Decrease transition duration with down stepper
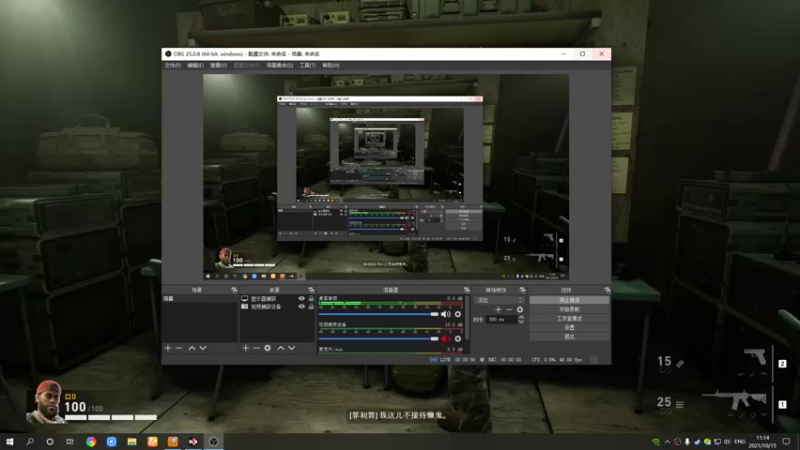800x450 pixels. pos(521,321)
